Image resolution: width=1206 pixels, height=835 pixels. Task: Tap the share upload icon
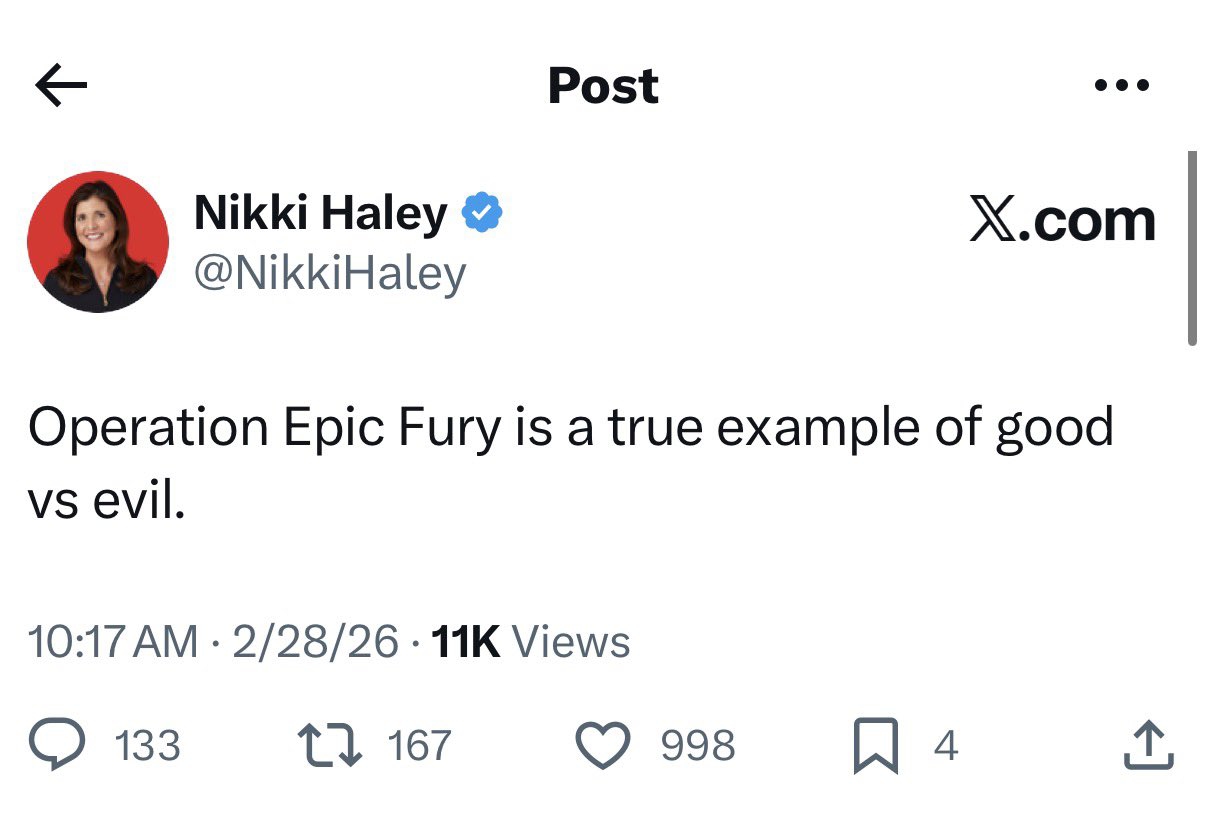(1147, 746)
